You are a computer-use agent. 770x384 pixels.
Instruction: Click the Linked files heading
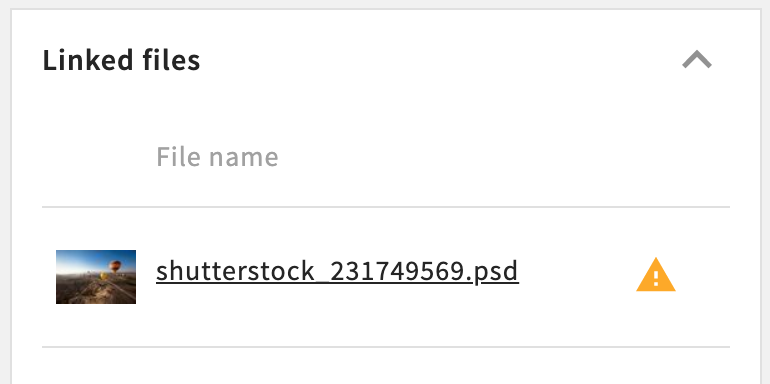click(x=121, y=60)
